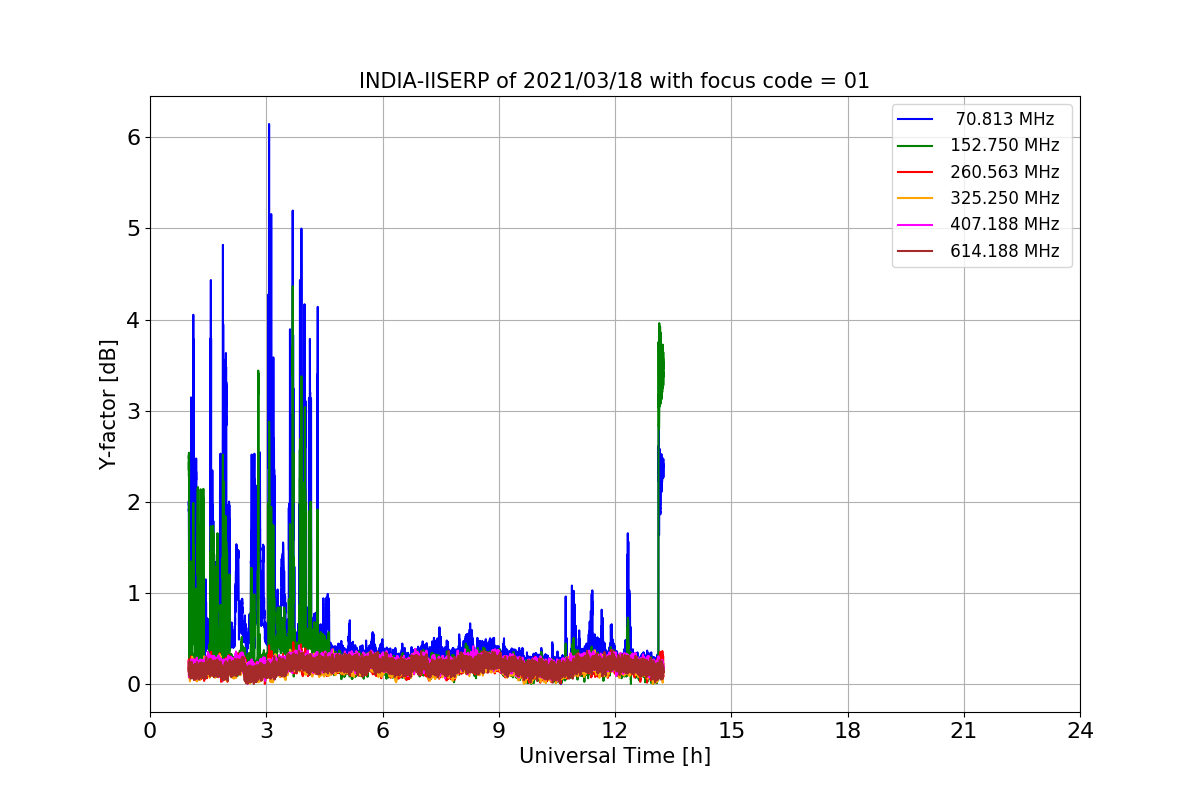This screenshot has width=1200, height=800.
Task: Click x-axis tick label 0
Action: [150, 730]
